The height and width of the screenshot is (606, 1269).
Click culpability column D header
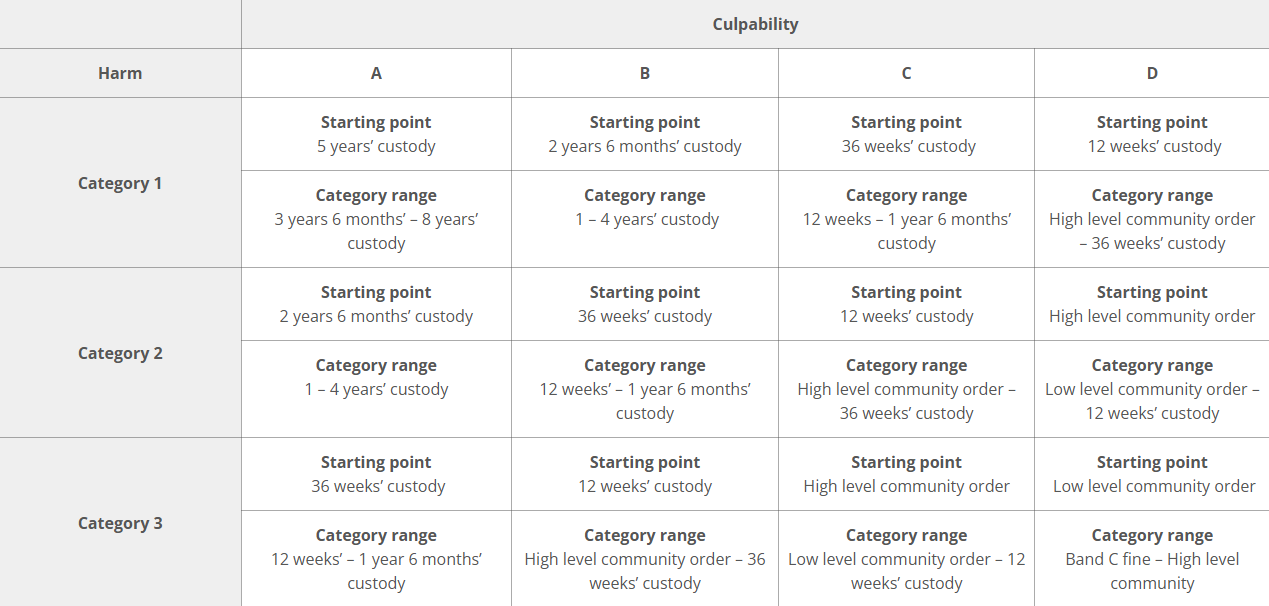pos(1152,73)
